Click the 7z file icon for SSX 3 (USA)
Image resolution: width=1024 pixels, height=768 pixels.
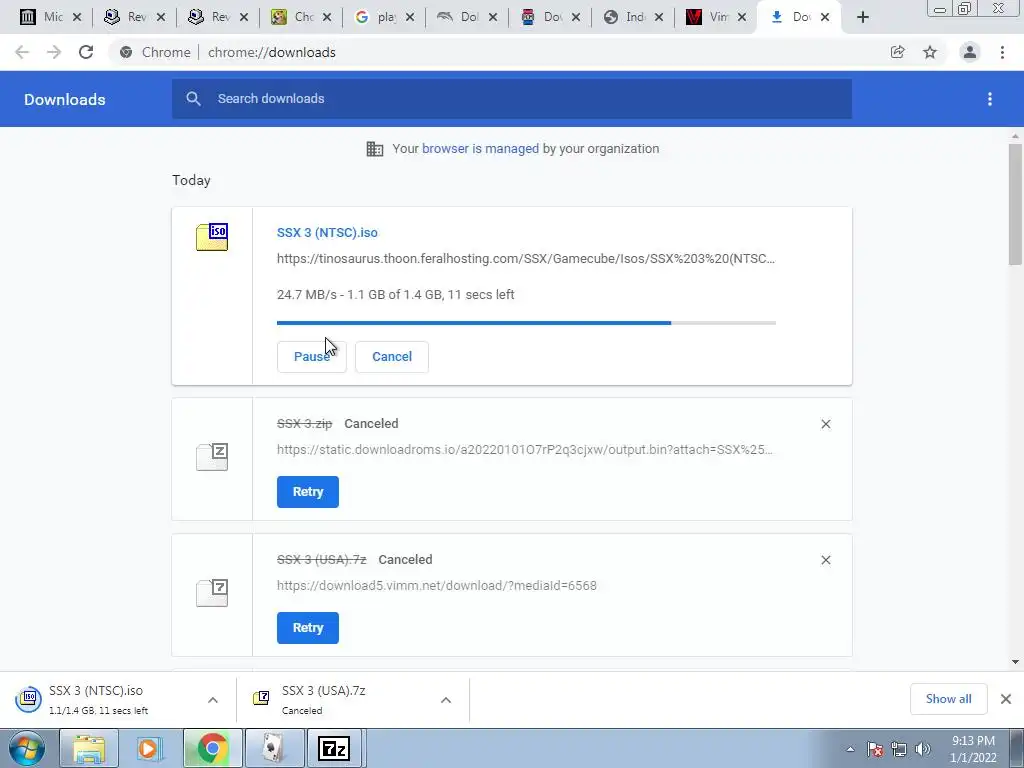(x=212, y=592)
